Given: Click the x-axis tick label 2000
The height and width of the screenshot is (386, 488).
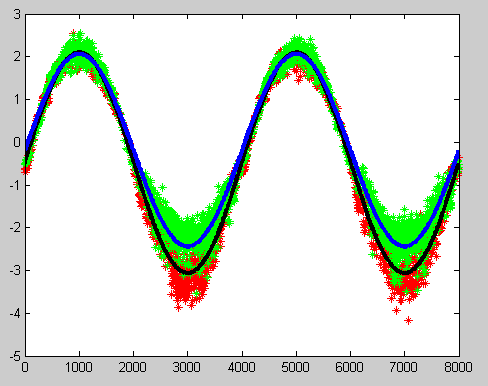Looking at the screenshot, I should click(x=133, y=367).
